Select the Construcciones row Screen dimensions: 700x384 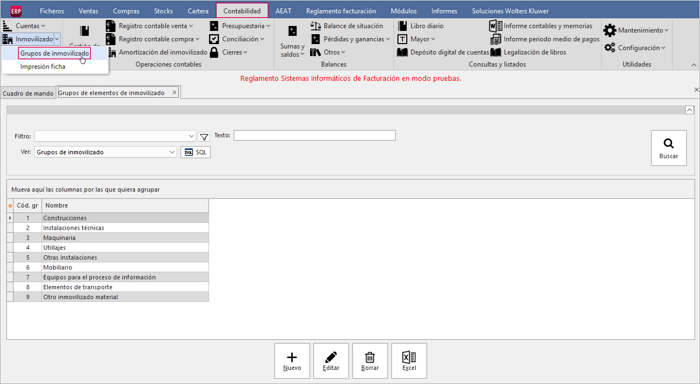point(108,218)
